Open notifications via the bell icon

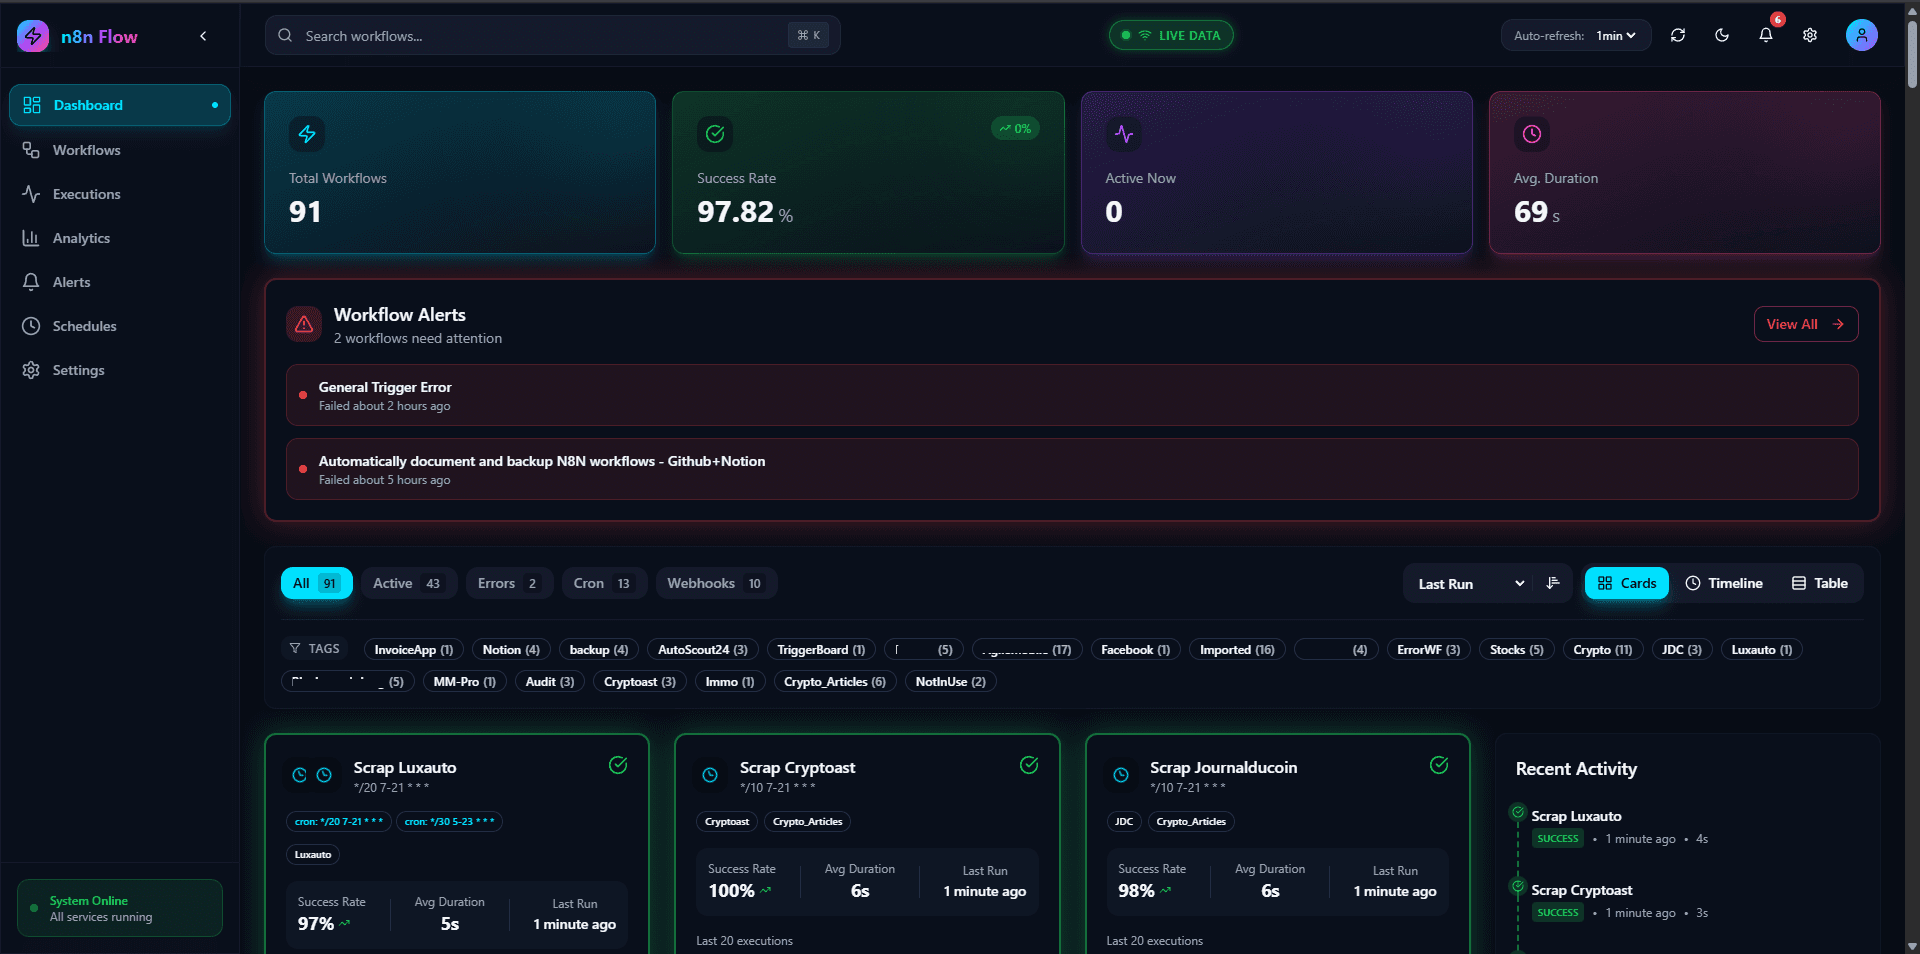point(1765,35)
